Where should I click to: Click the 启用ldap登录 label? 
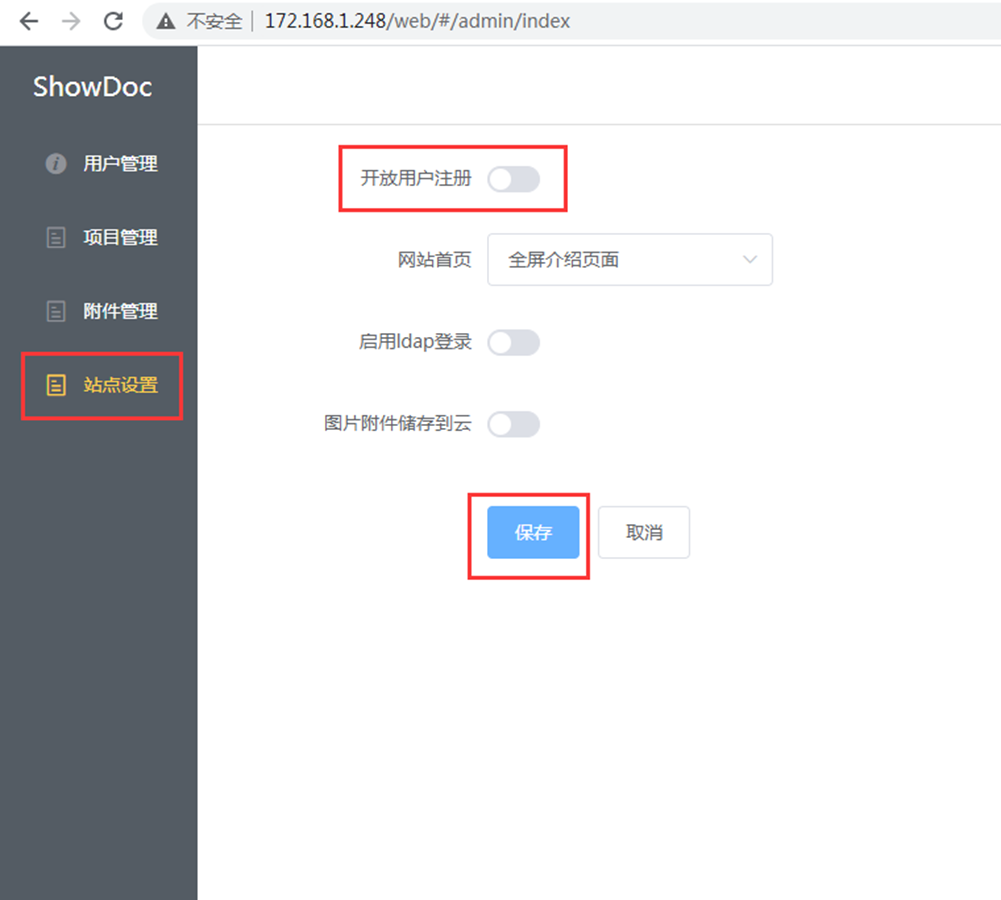click(x=416, y=341)
